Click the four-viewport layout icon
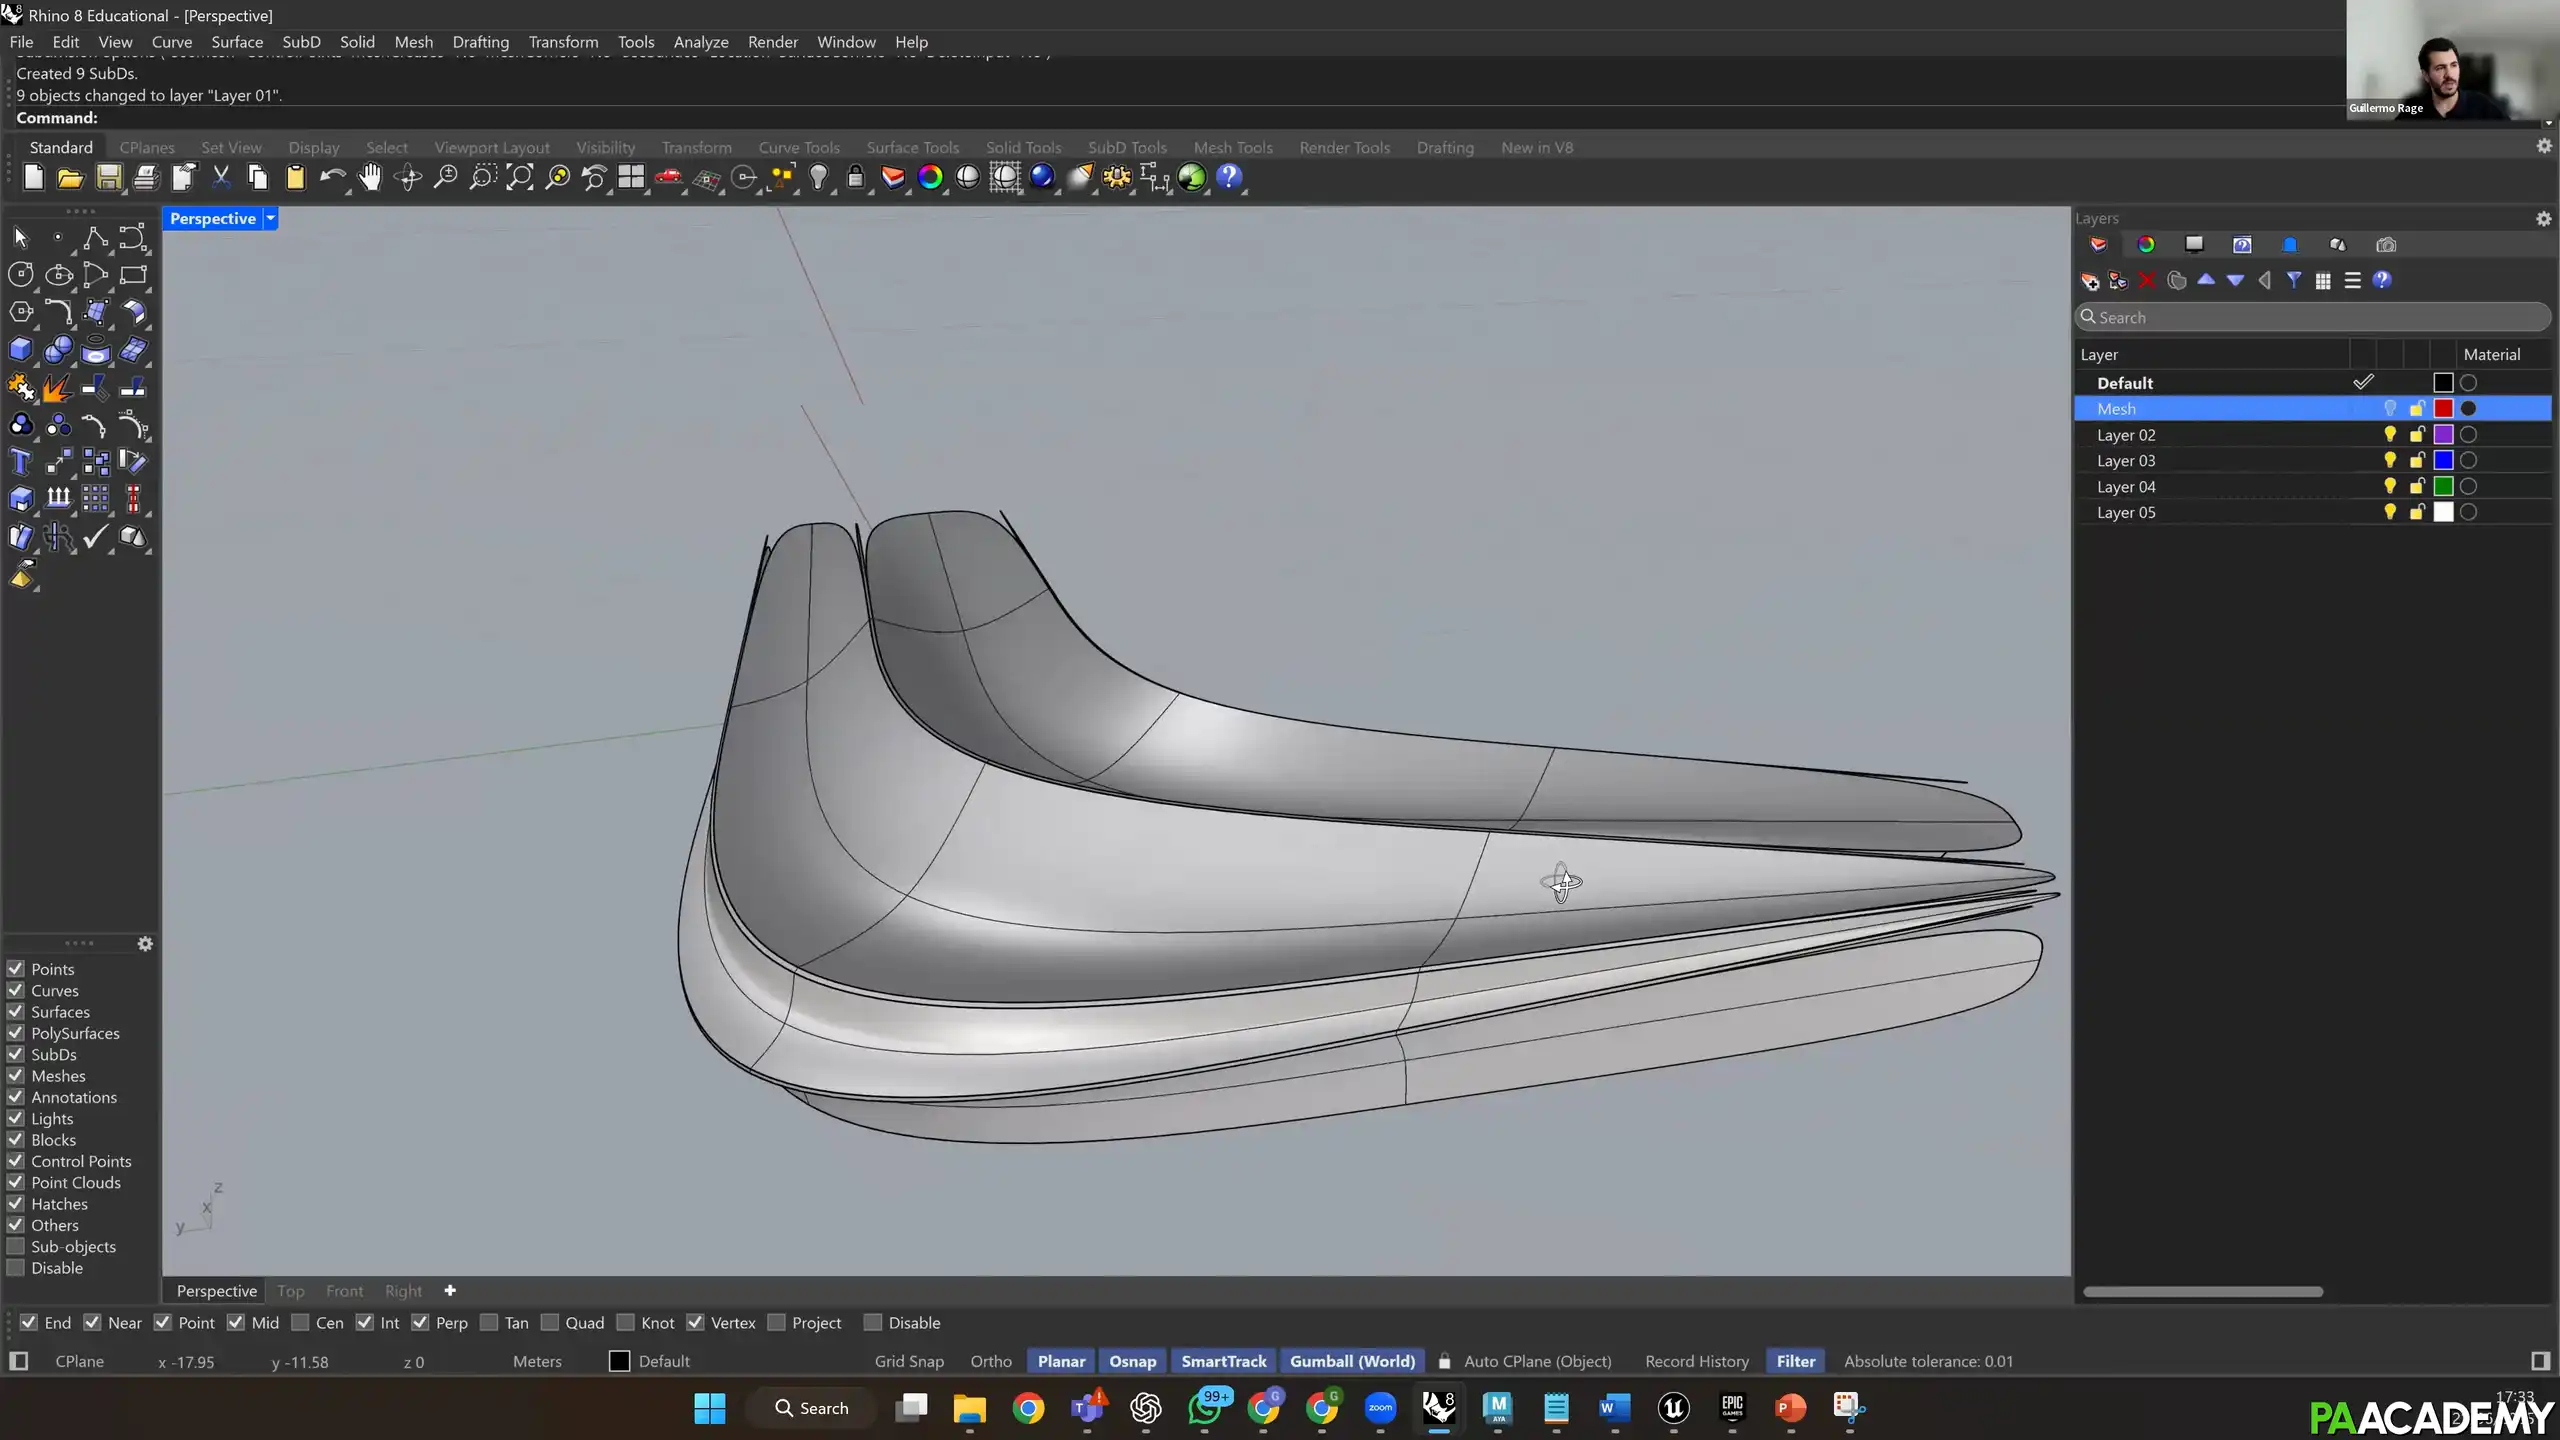The height and width of the screenshot is (1440, 2560). coord(631,178)
